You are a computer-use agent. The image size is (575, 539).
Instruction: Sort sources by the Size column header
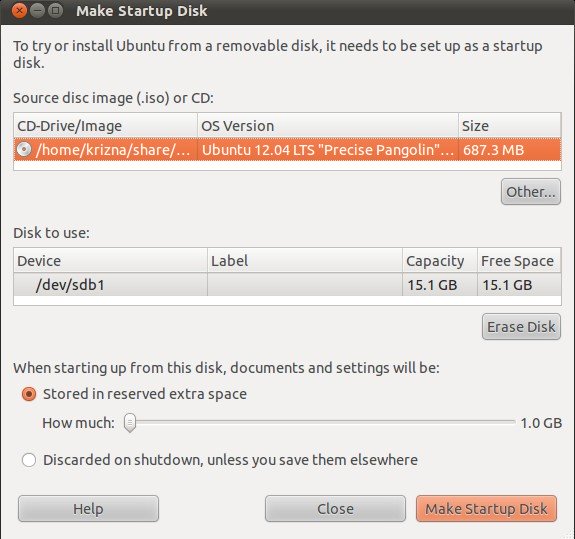tap(510, 126)
